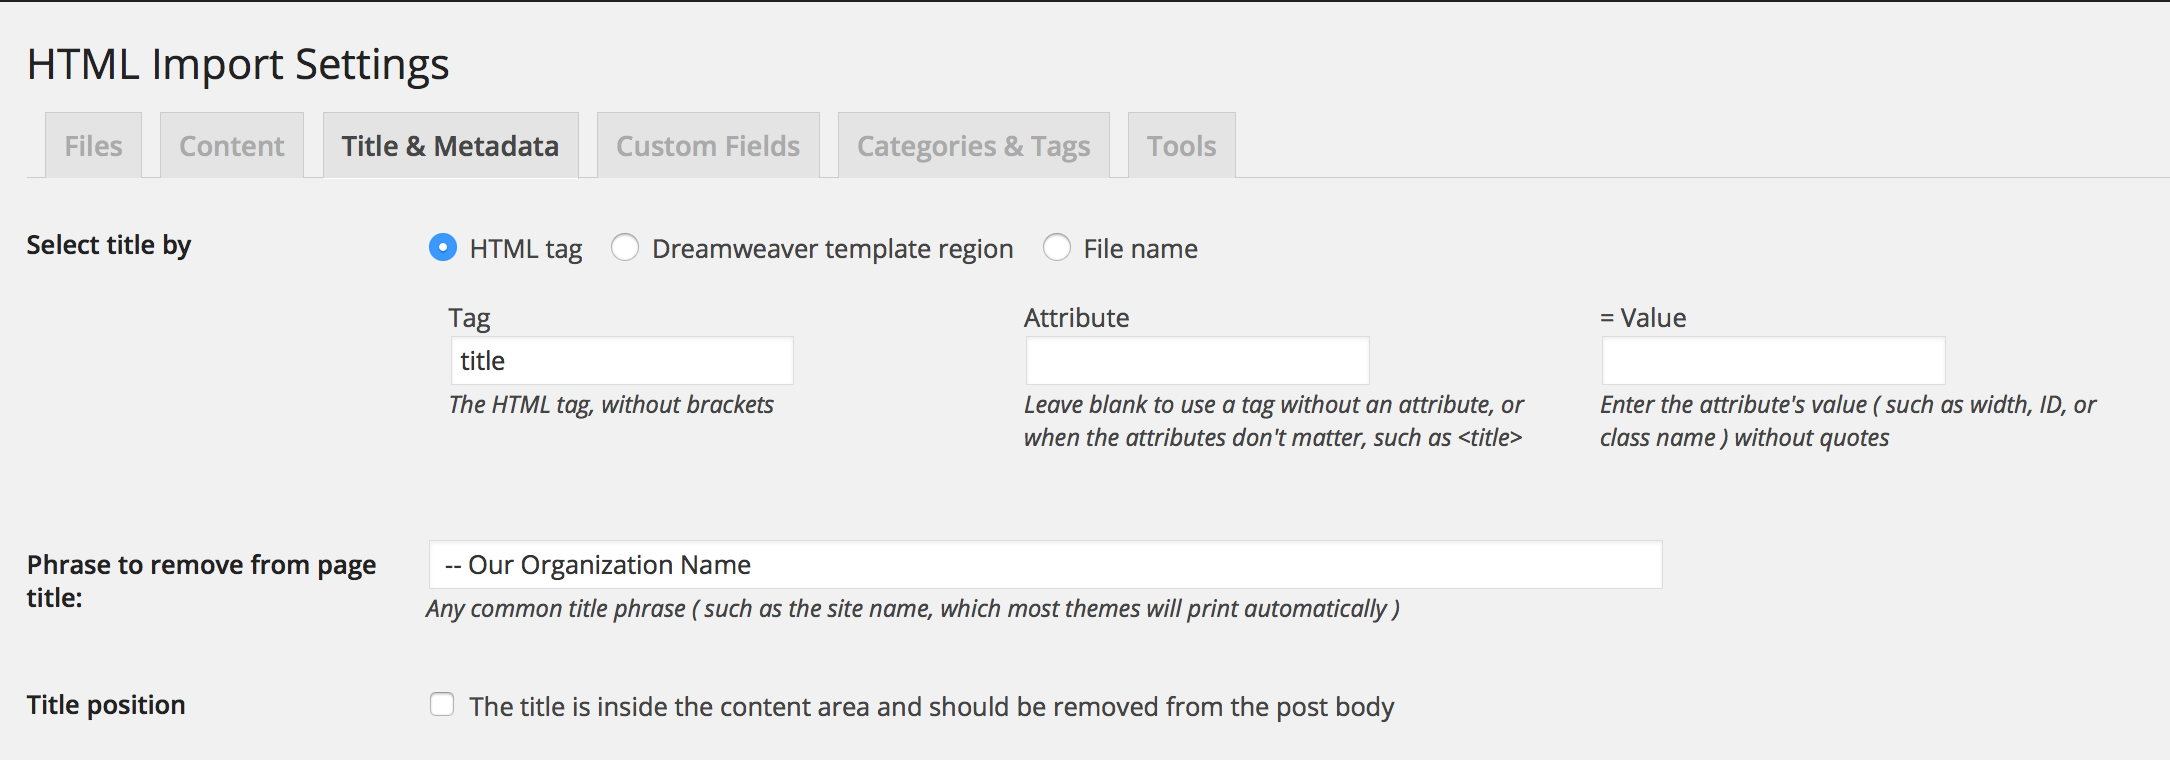Select the HTML tag radio button

tap(443, 247)
